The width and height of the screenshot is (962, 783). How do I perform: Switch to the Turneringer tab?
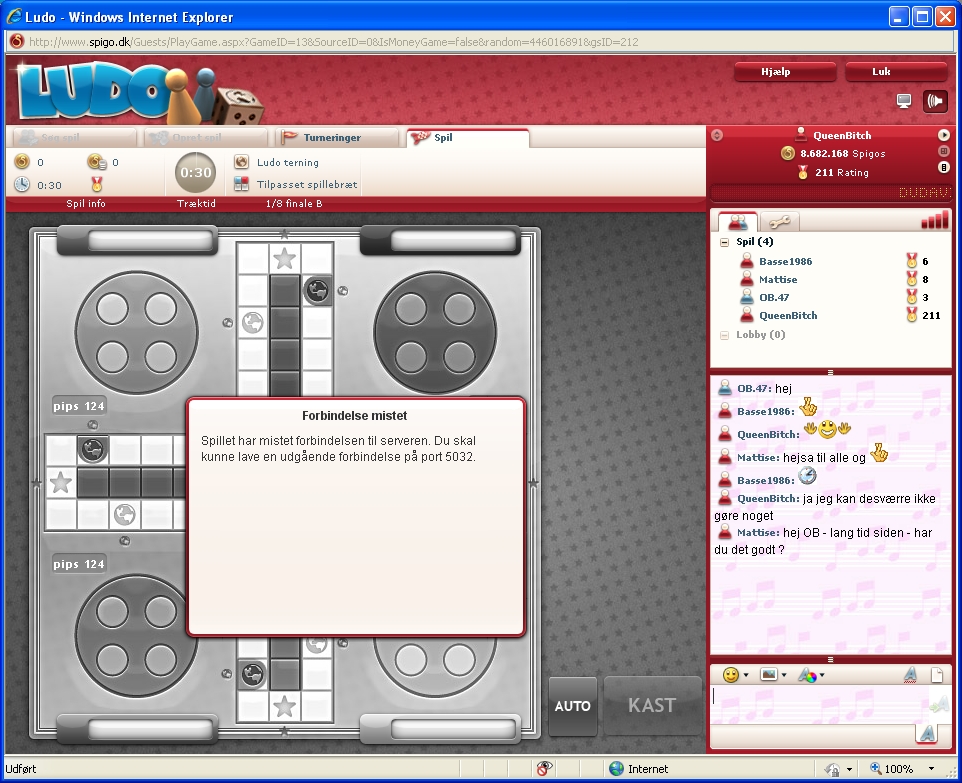(332, 138)
